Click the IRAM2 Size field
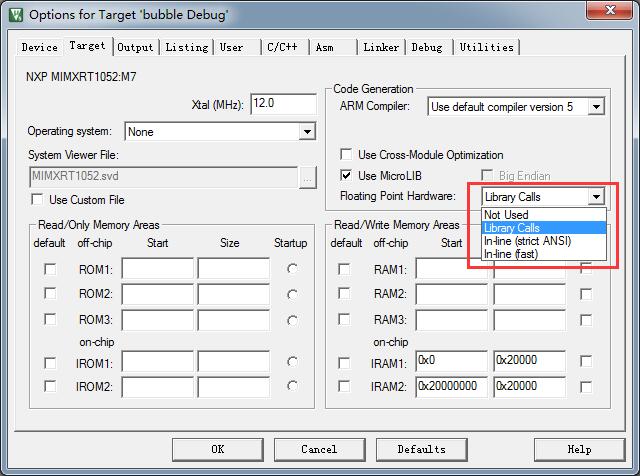This screenshot has height=476, width=640. tap(529, 387)
